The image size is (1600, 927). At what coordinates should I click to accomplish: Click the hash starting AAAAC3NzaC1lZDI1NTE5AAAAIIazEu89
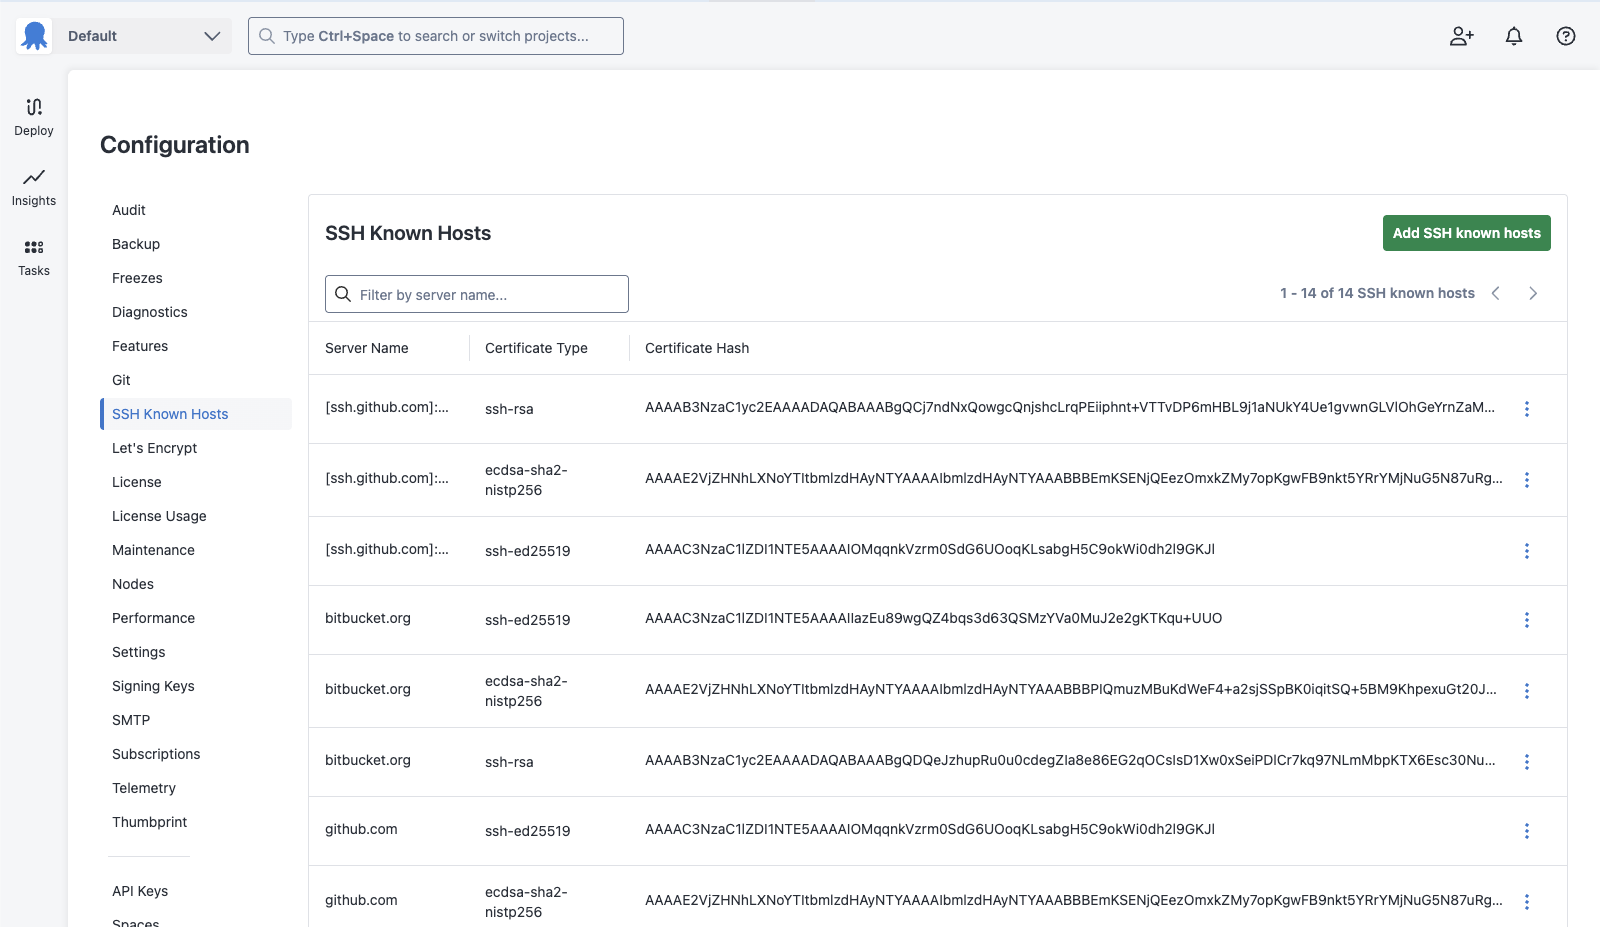pyautogui.click(x=933, y=618)
